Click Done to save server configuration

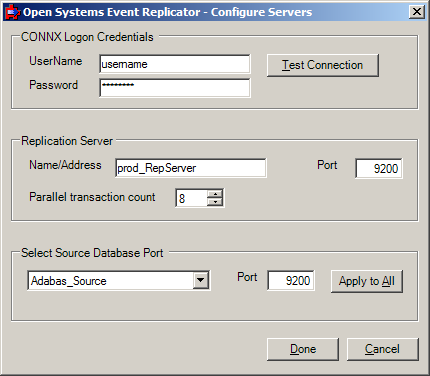tap(303, 349)
